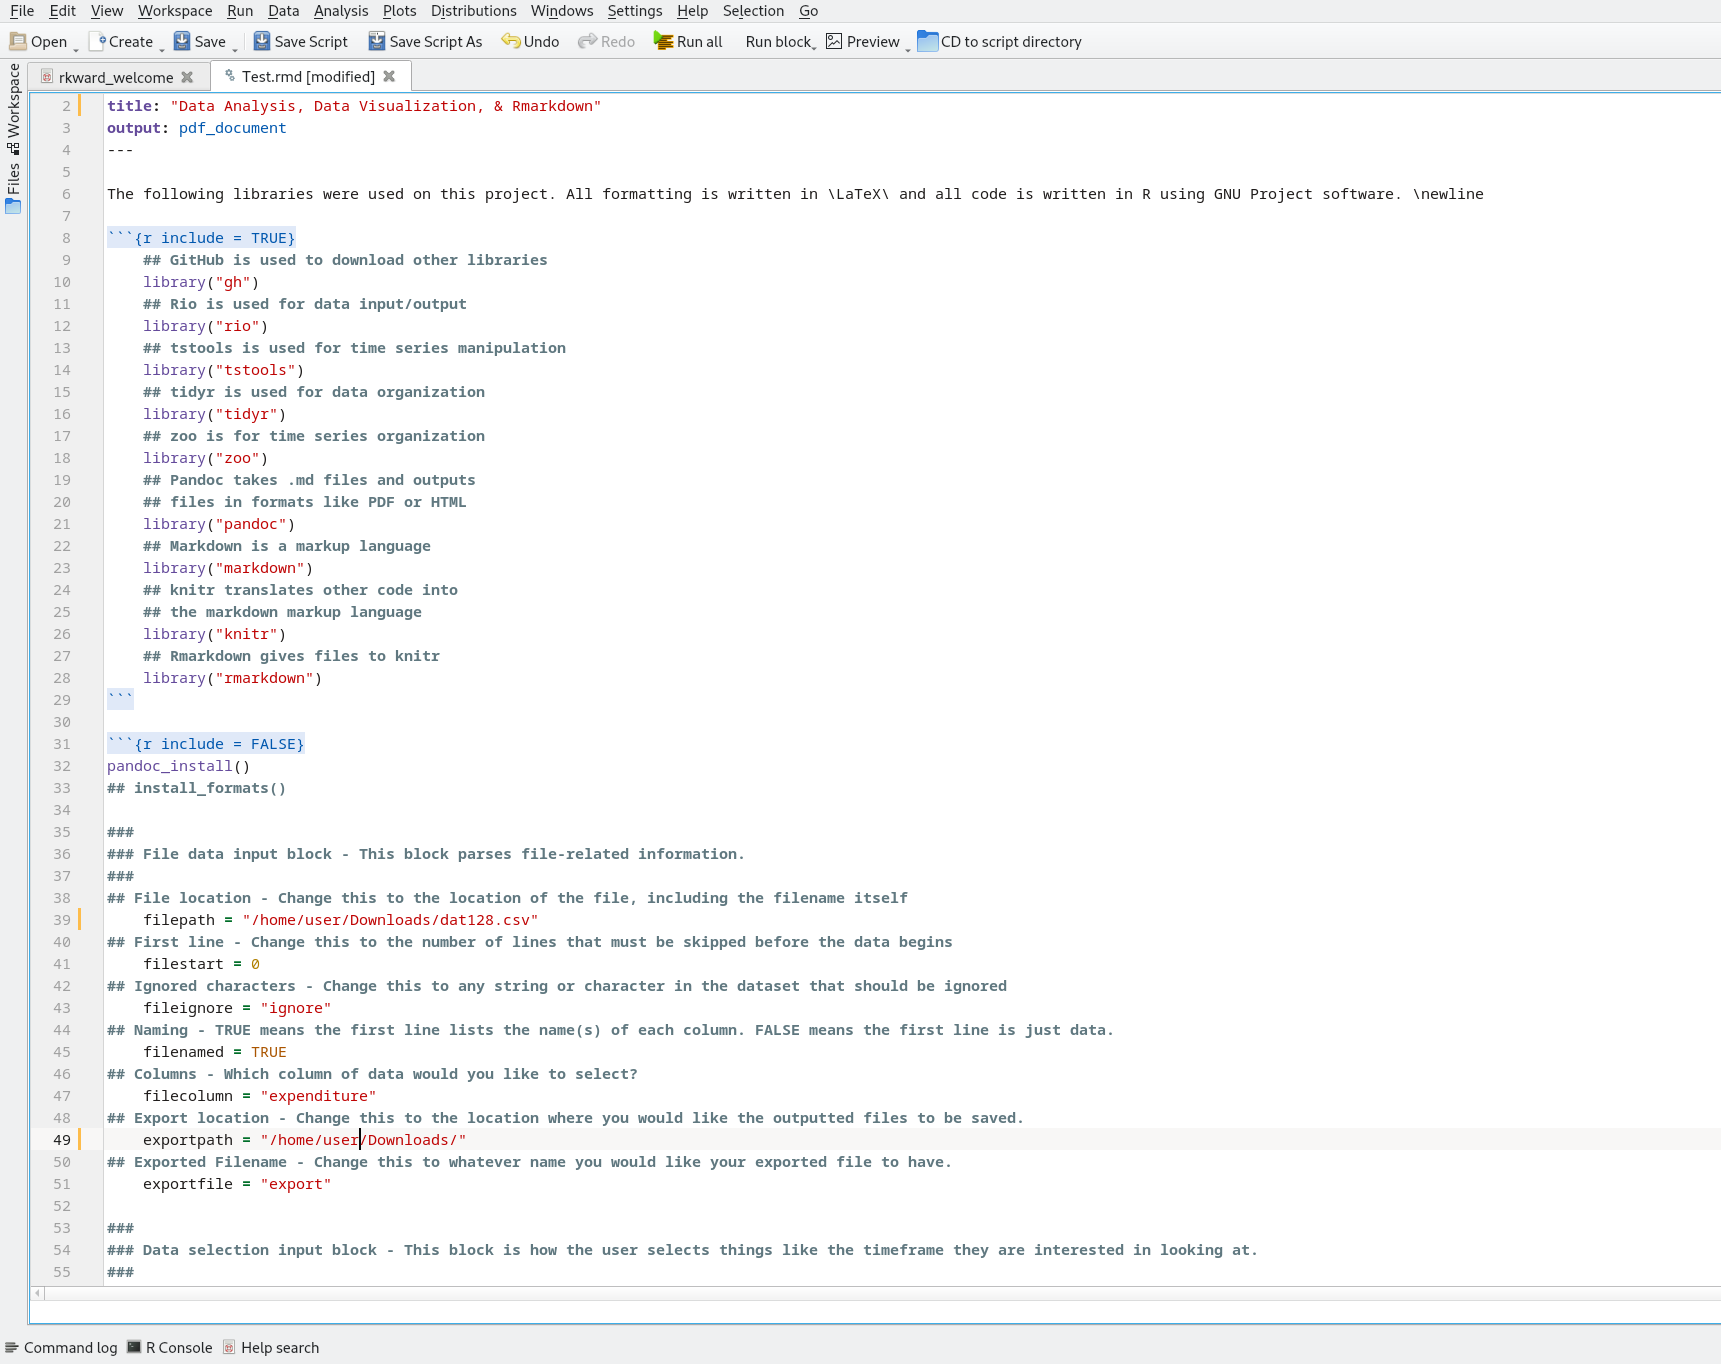The image size is (1721, 1364).
Task: Show the R Console panel
Action: 170,1347
